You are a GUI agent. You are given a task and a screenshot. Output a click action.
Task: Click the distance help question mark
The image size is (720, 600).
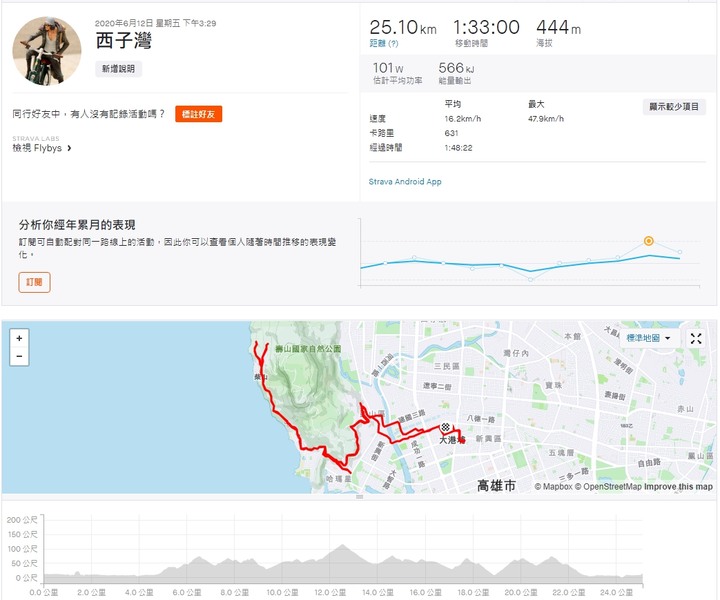pyautogui.click(x=394, y=44)
